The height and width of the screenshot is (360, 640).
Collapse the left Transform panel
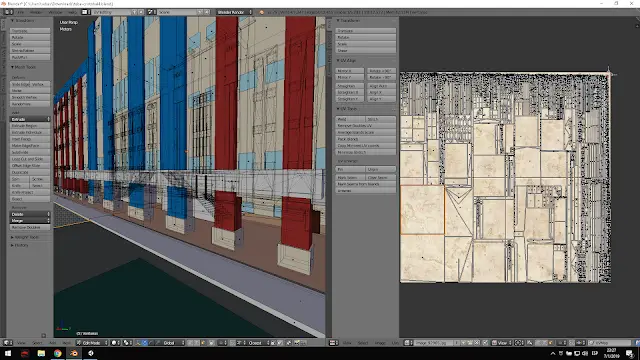click(x=24, y=20)
